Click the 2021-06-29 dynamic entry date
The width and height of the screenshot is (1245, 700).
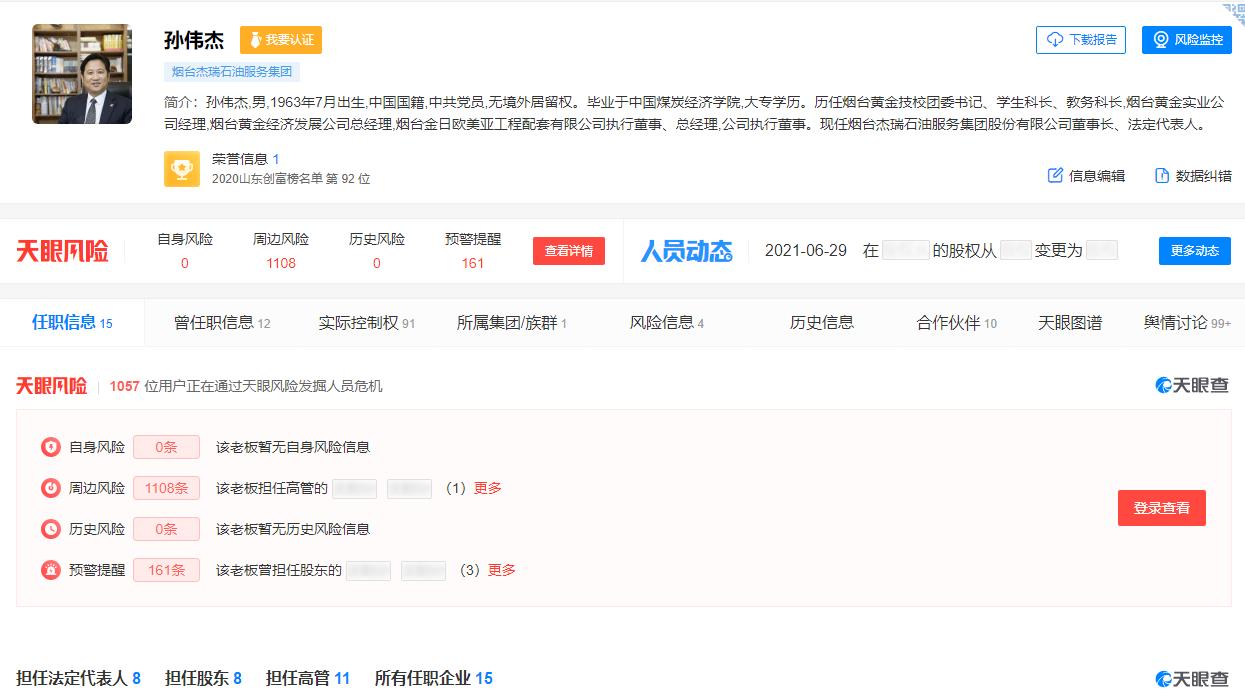pyautogui.click(x=806, y=251)
